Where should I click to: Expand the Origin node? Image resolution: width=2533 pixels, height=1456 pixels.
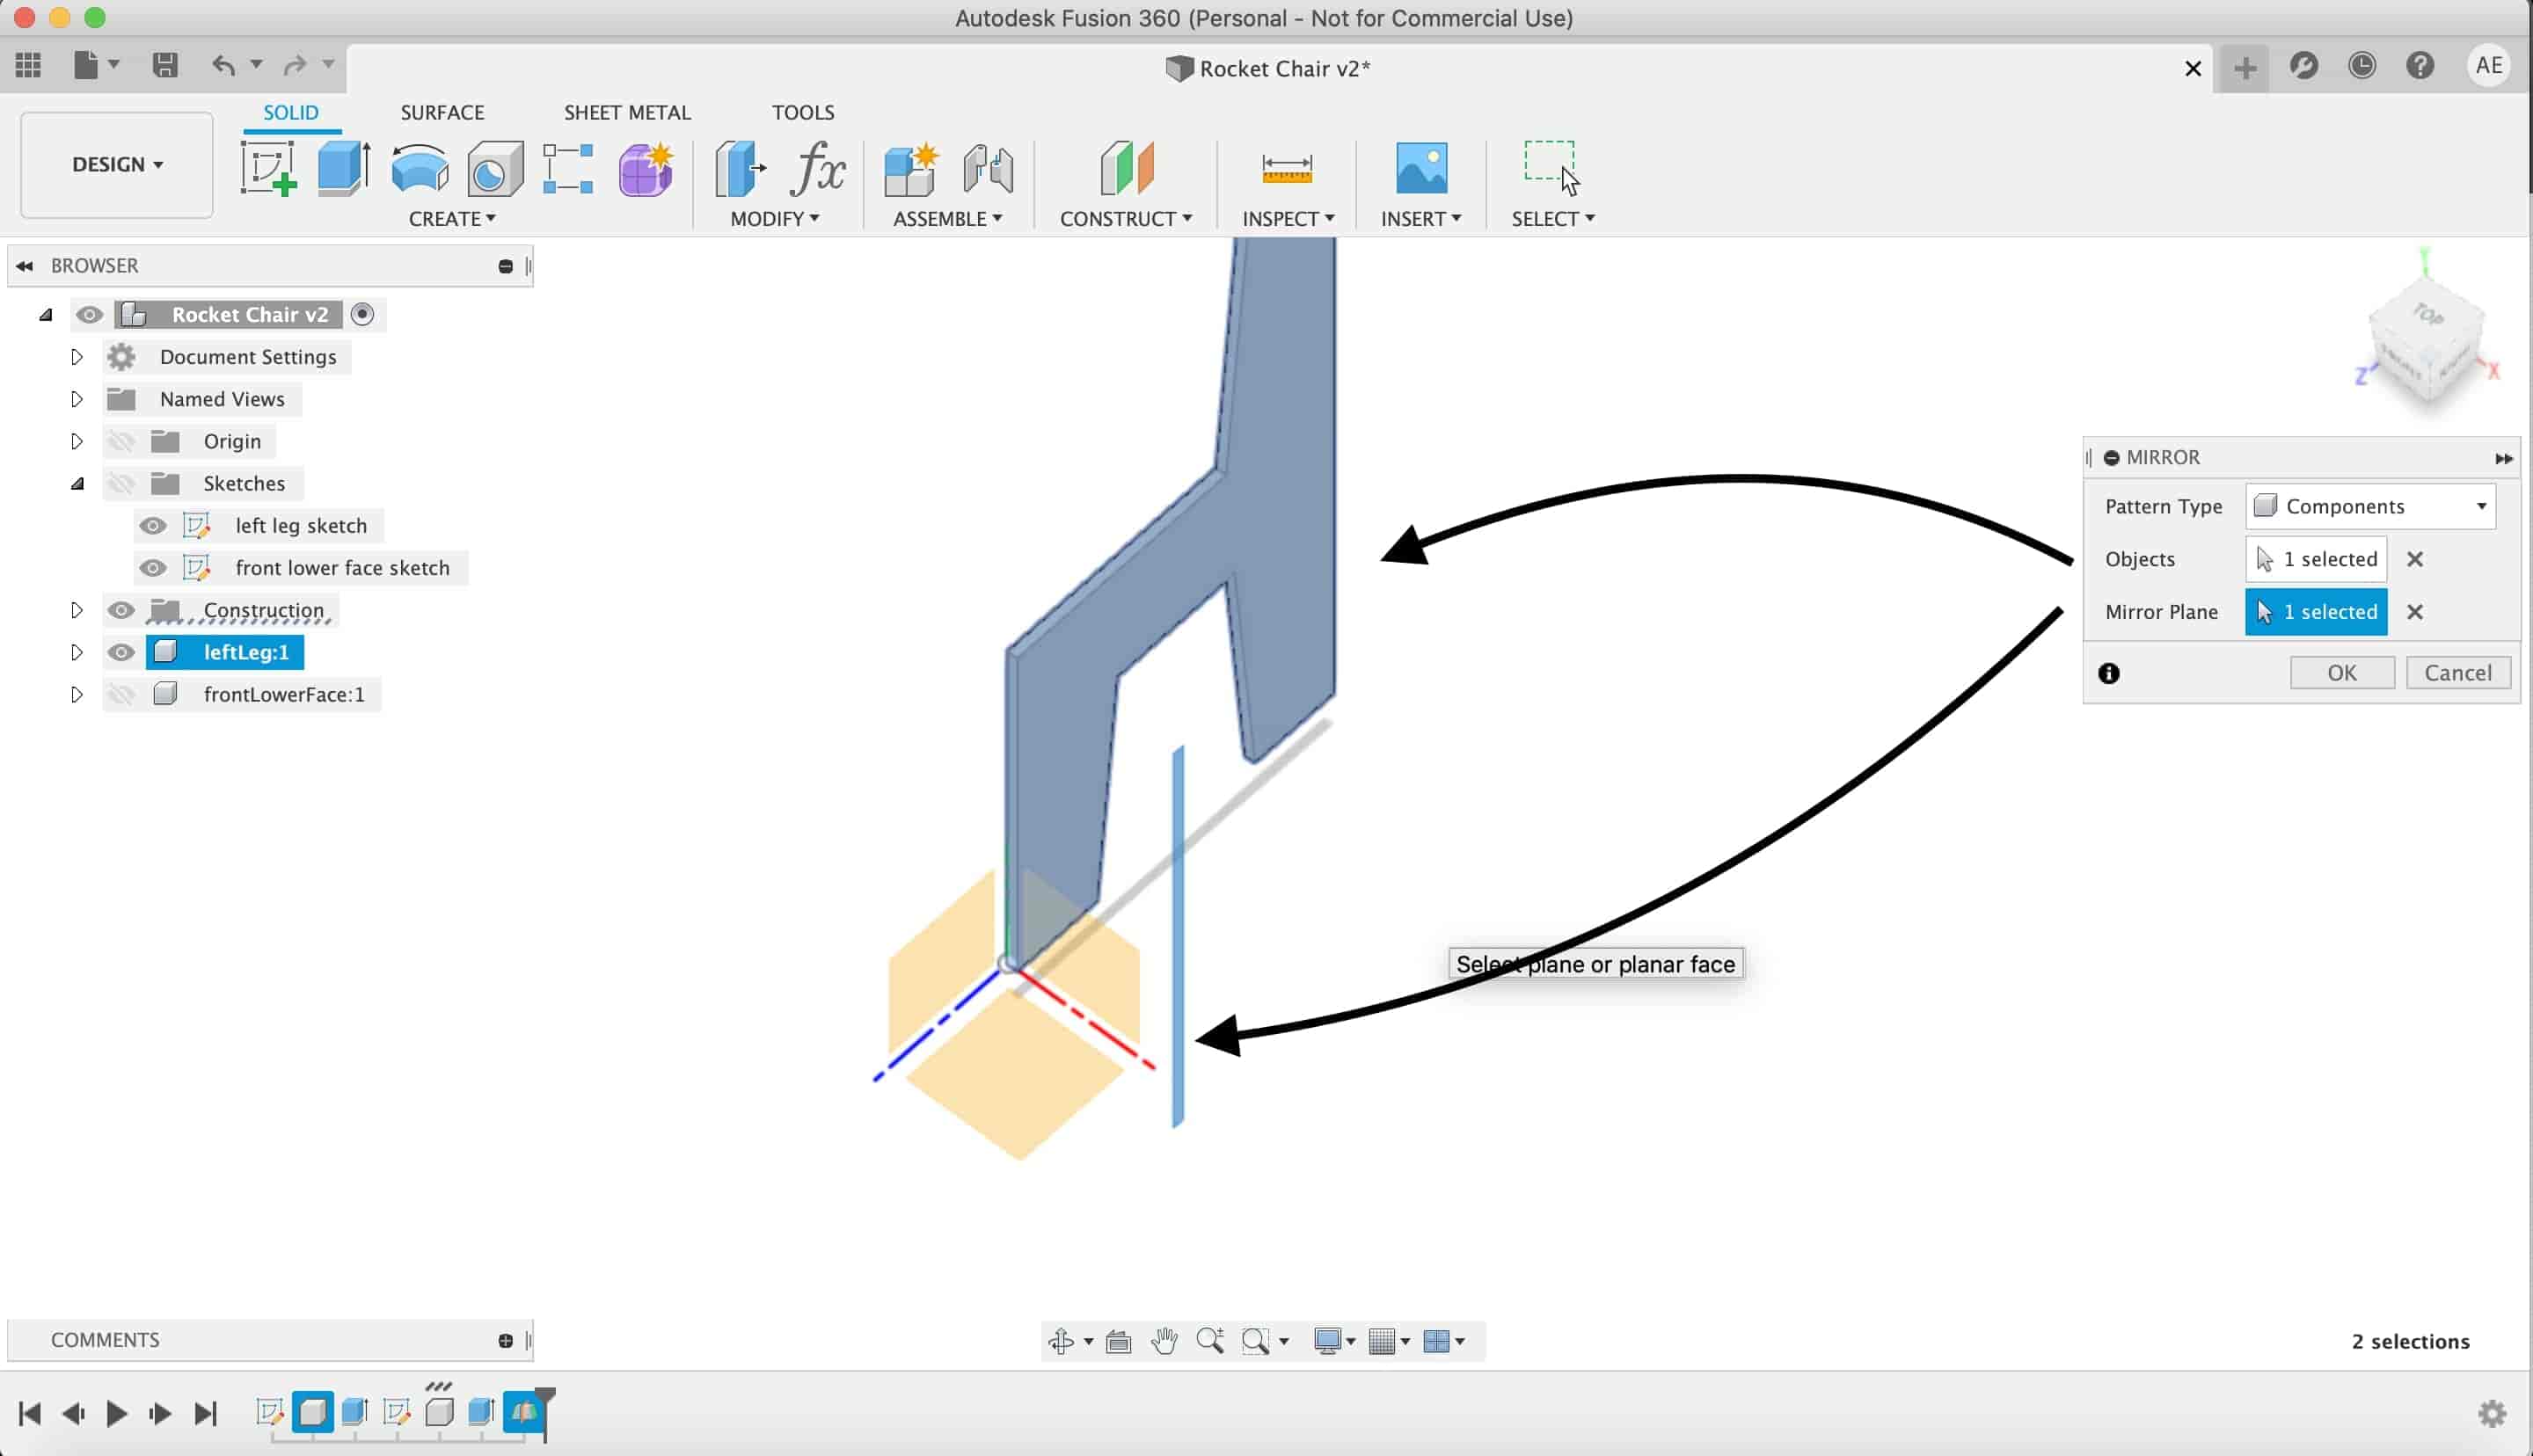click(x=76, y=441)
